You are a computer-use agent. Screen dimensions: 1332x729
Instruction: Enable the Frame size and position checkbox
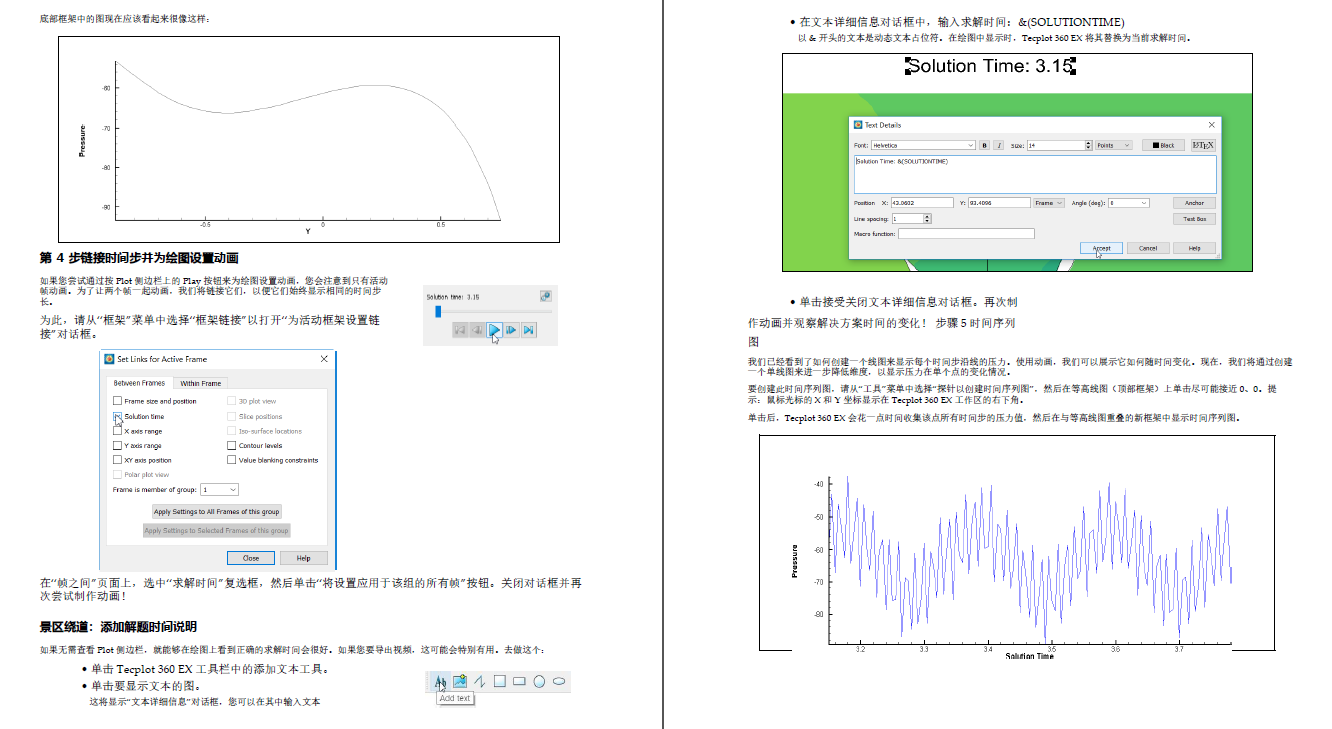[117, 401]
